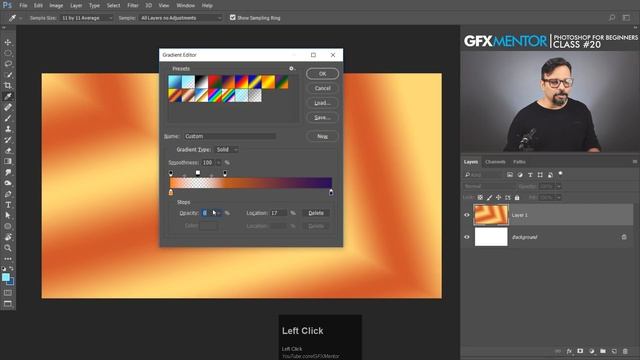Click lock transparent pixels icon
This screenshot has height=360, width=640.
click(480, 198)
